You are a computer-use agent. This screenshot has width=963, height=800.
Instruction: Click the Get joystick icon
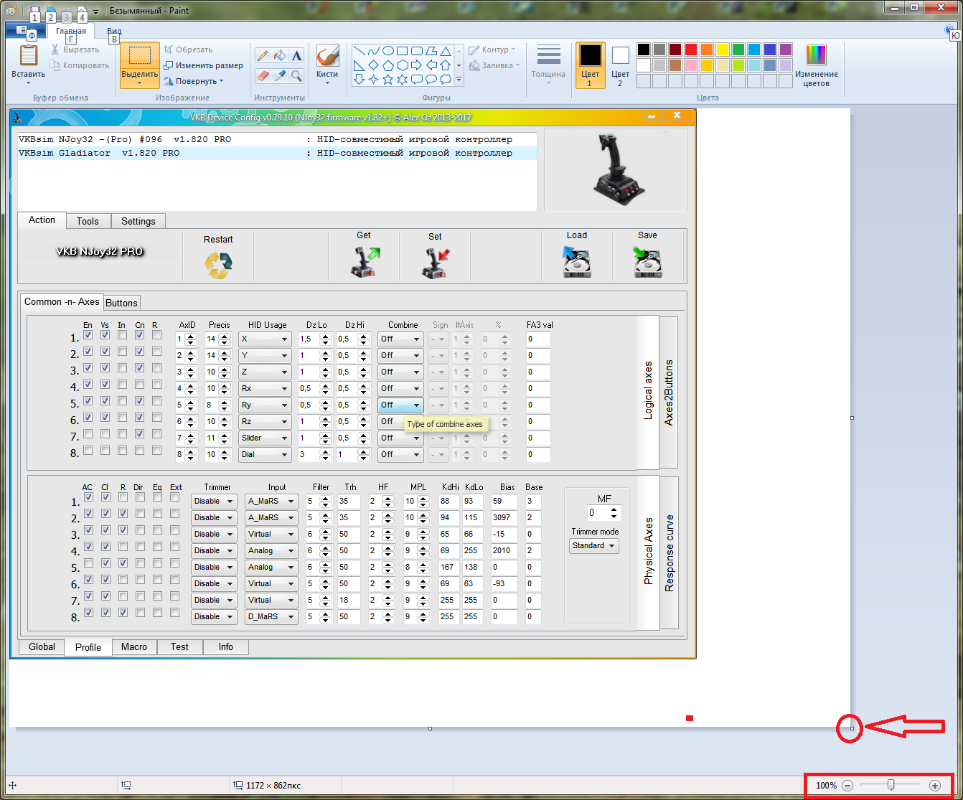(x=365, y=262)
